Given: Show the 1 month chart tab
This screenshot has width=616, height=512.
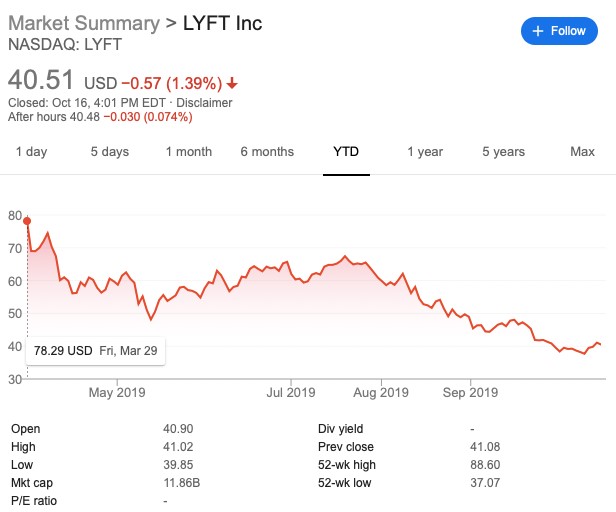Looking at the screenshot, I should coord(188,152).
